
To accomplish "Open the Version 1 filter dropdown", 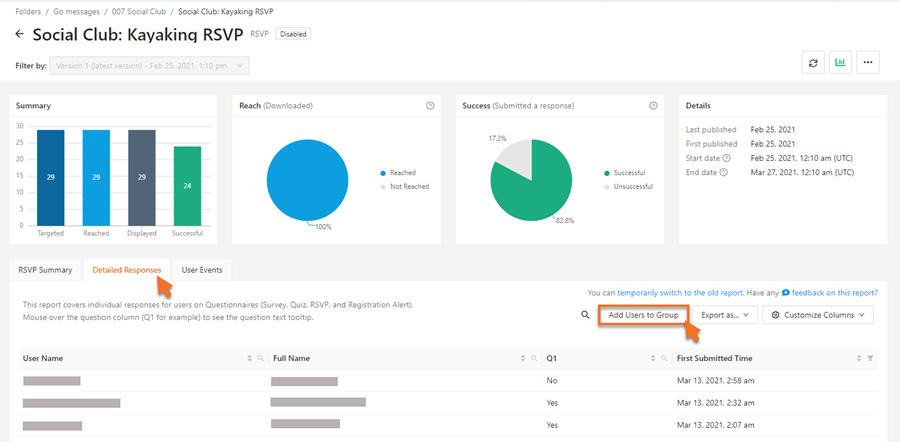I will coord(150,66).
